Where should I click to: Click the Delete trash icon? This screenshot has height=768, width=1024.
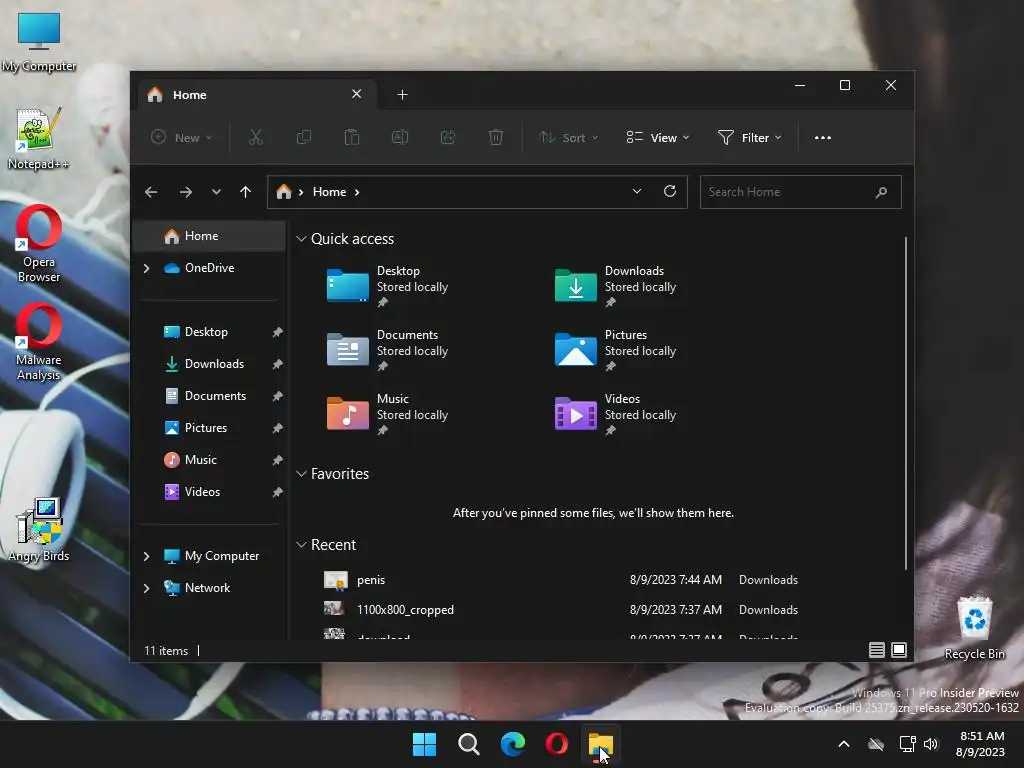[x=496, y=137]
